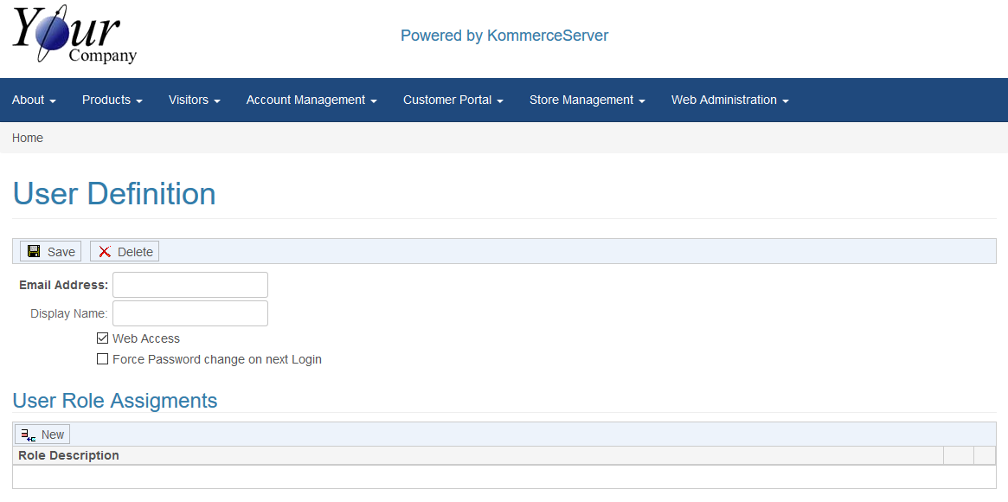This screenshot has width=1008, height=502.
Task: Click the Delete button label
Action: tap(135, 252)
